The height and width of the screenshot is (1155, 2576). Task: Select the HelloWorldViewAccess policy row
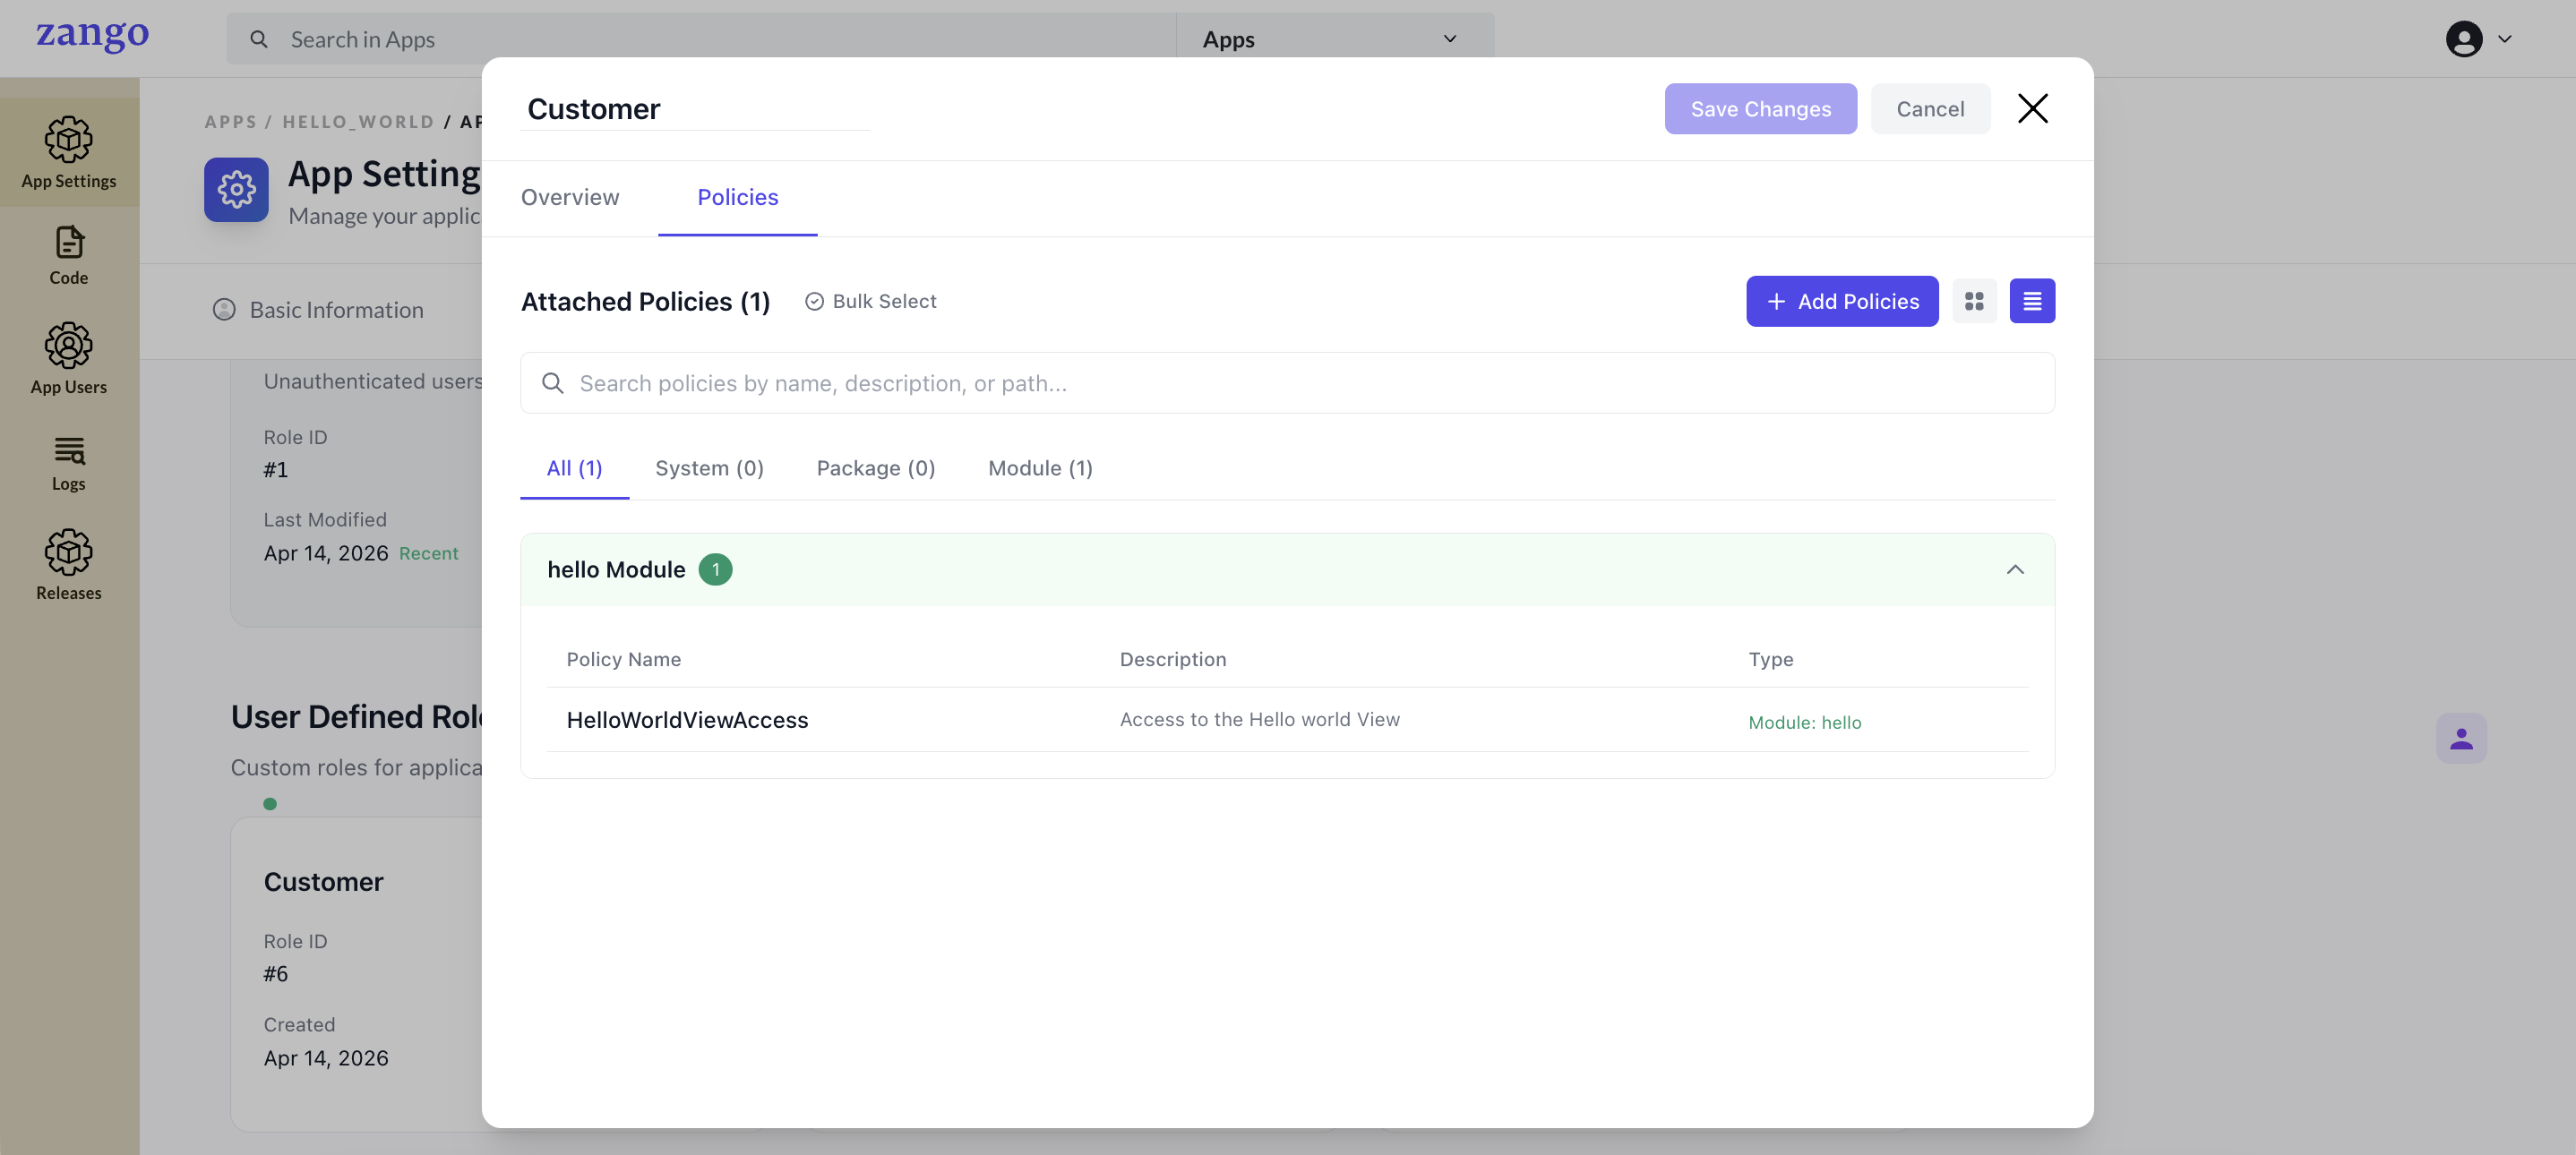pos(1287,720)
